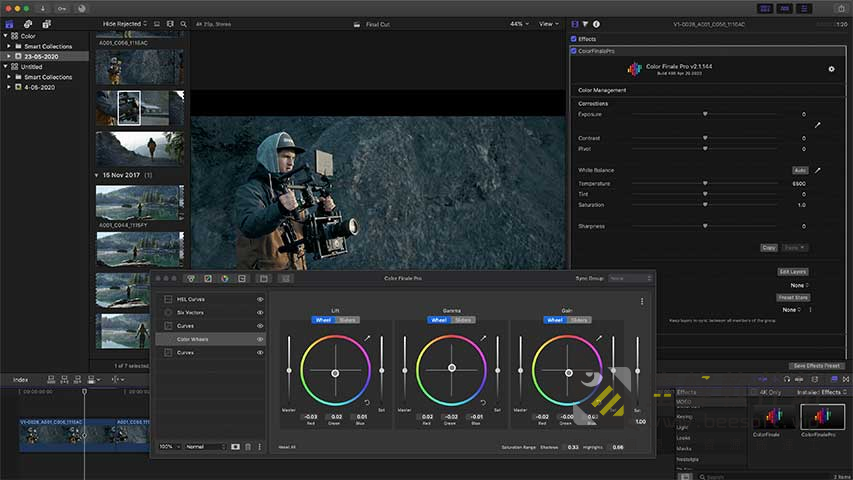
Task: Open the color inspector triangle icon
Action: pyautogui.click(x=585, y=24)
